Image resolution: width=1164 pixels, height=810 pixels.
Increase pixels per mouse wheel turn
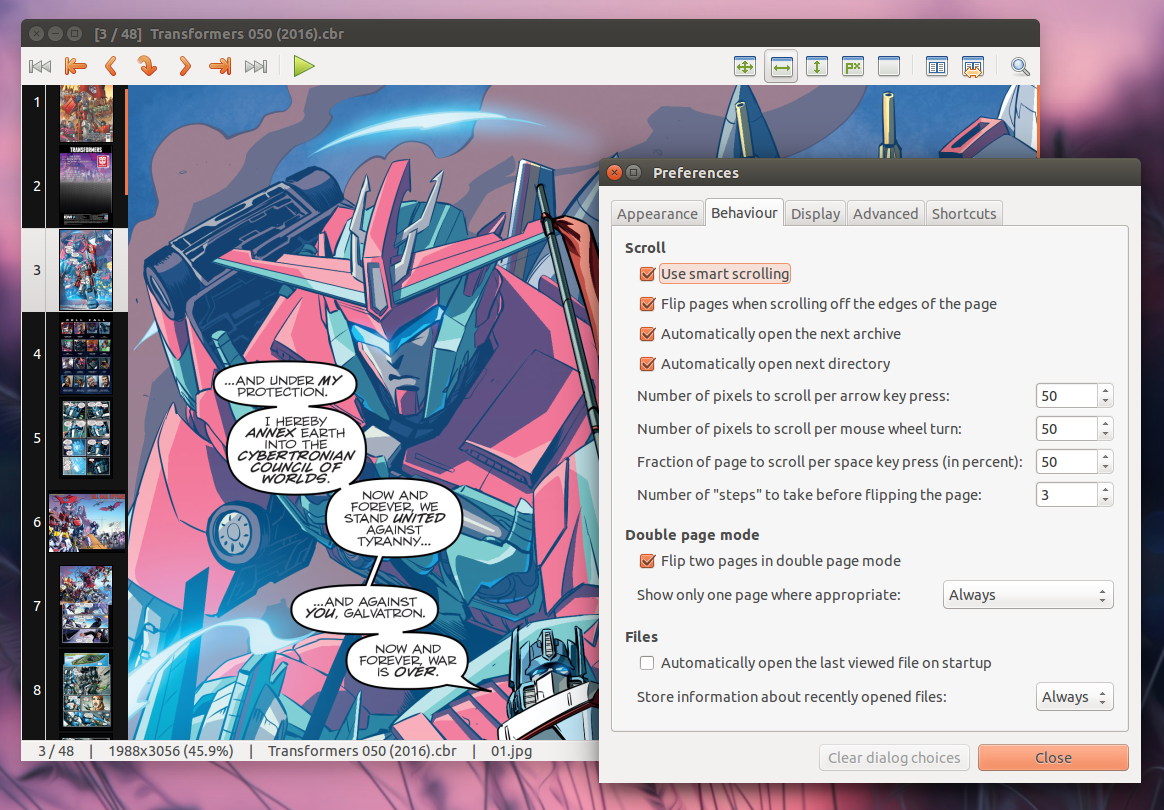1105,423
